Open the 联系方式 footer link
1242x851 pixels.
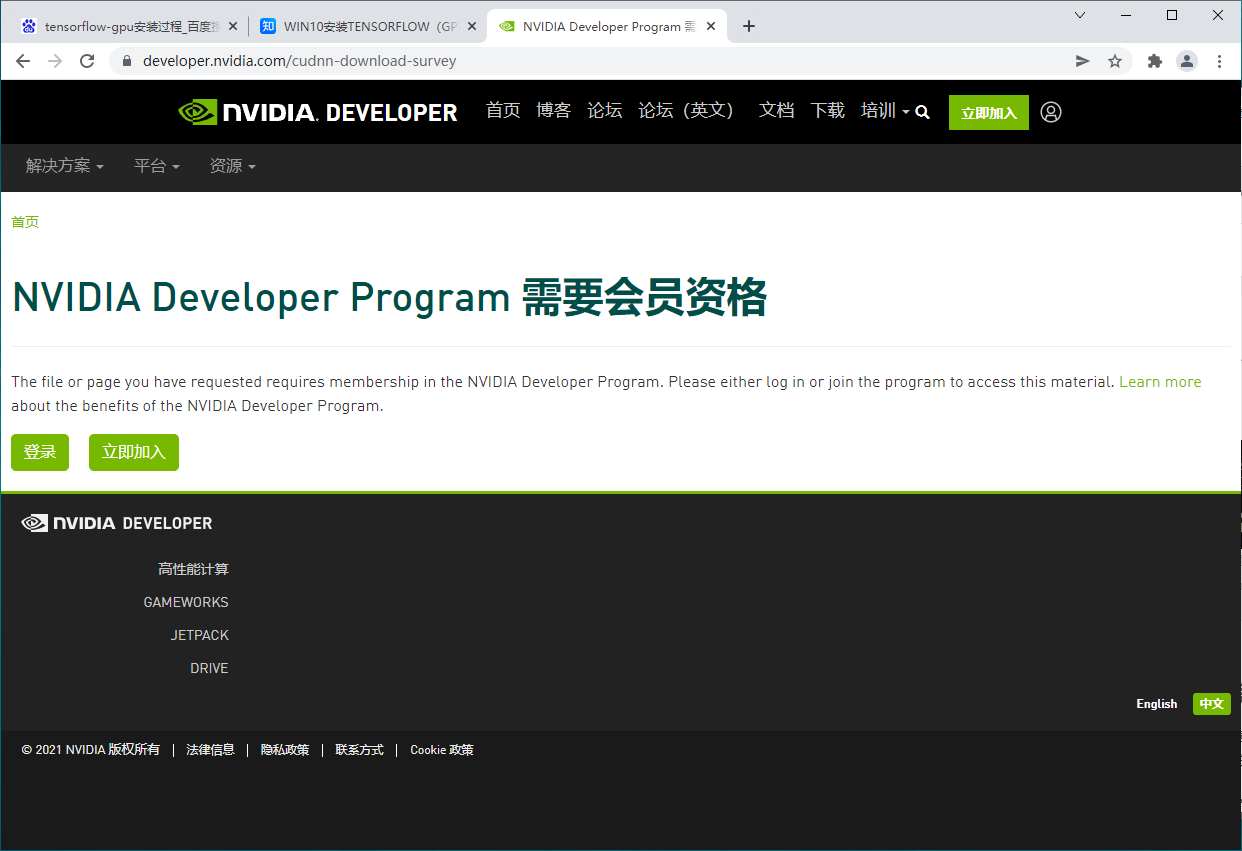tap(360, 750)
